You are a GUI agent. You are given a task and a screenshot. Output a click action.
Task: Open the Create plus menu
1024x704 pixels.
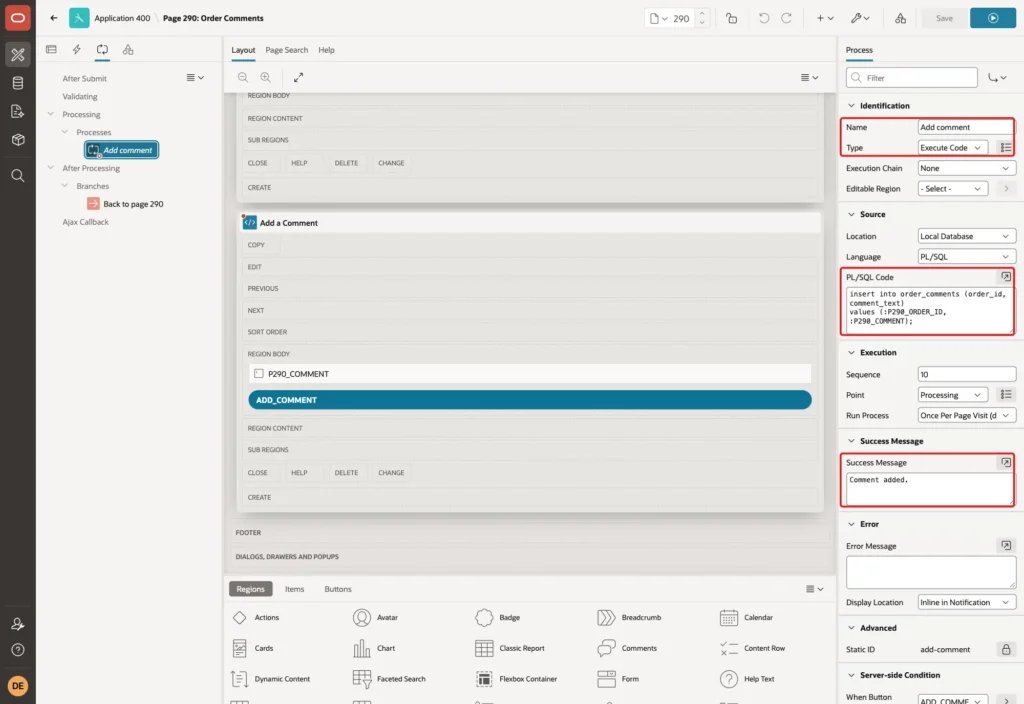[x=825, y=18]
